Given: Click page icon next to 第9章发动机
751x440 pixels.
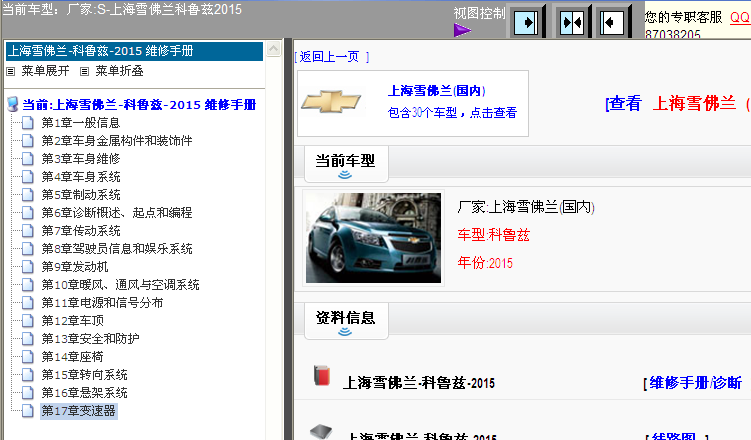Looking at the screenshot, I should (28, 267).
